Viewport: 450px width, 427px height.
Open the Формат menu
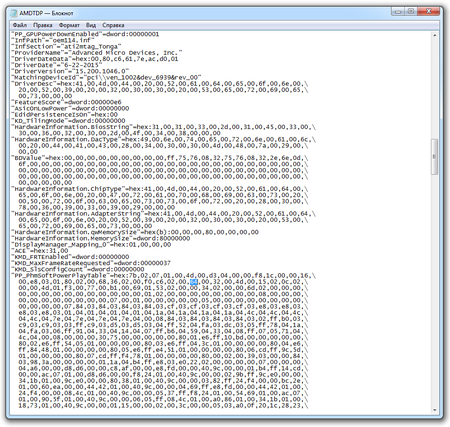(69, 25)
